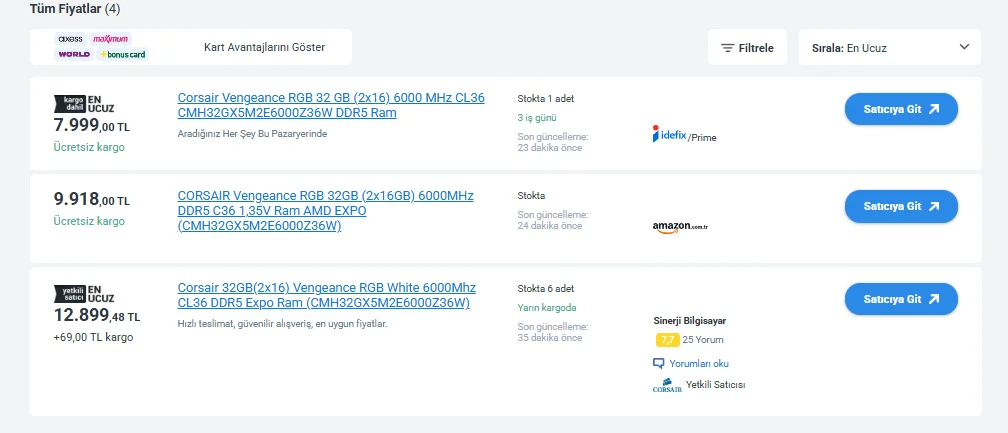Screen dimensions: 1008x433
Task: Click the Tüm Fiyatlar (4) heading
Action: point(75,9)
